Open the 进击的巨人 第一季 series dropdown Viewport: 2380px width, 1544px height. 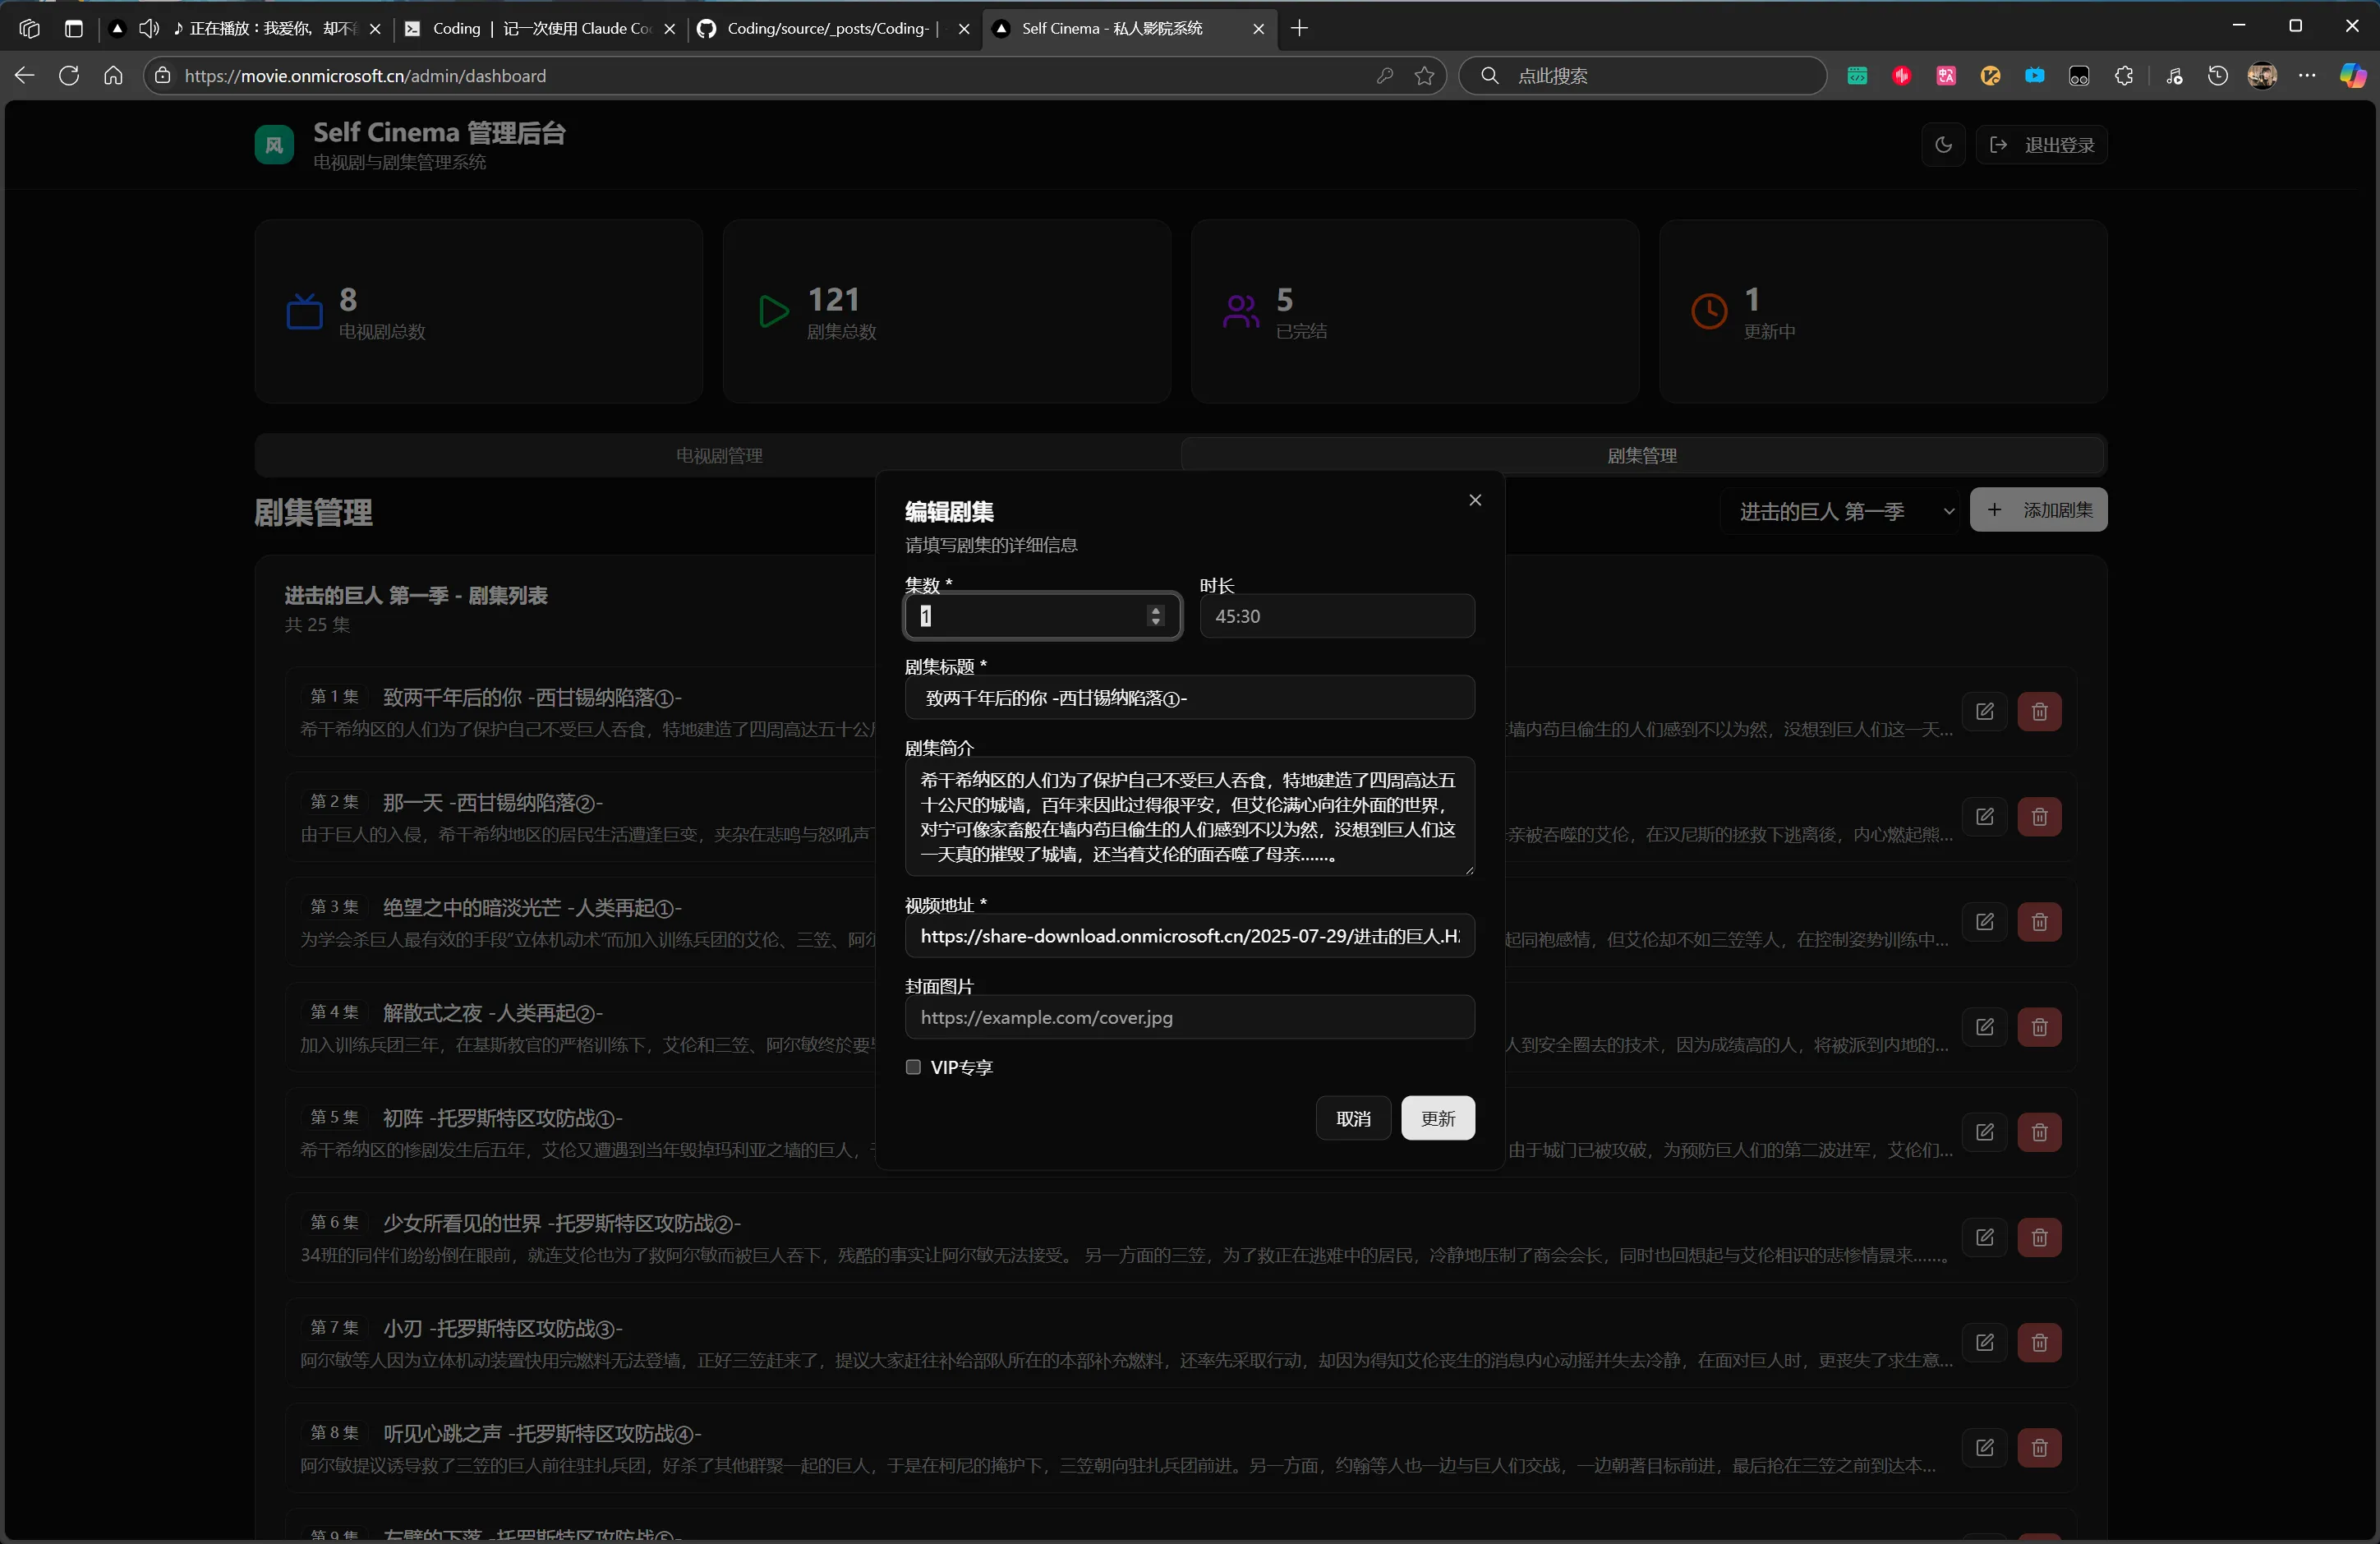tap(1840, 512)
